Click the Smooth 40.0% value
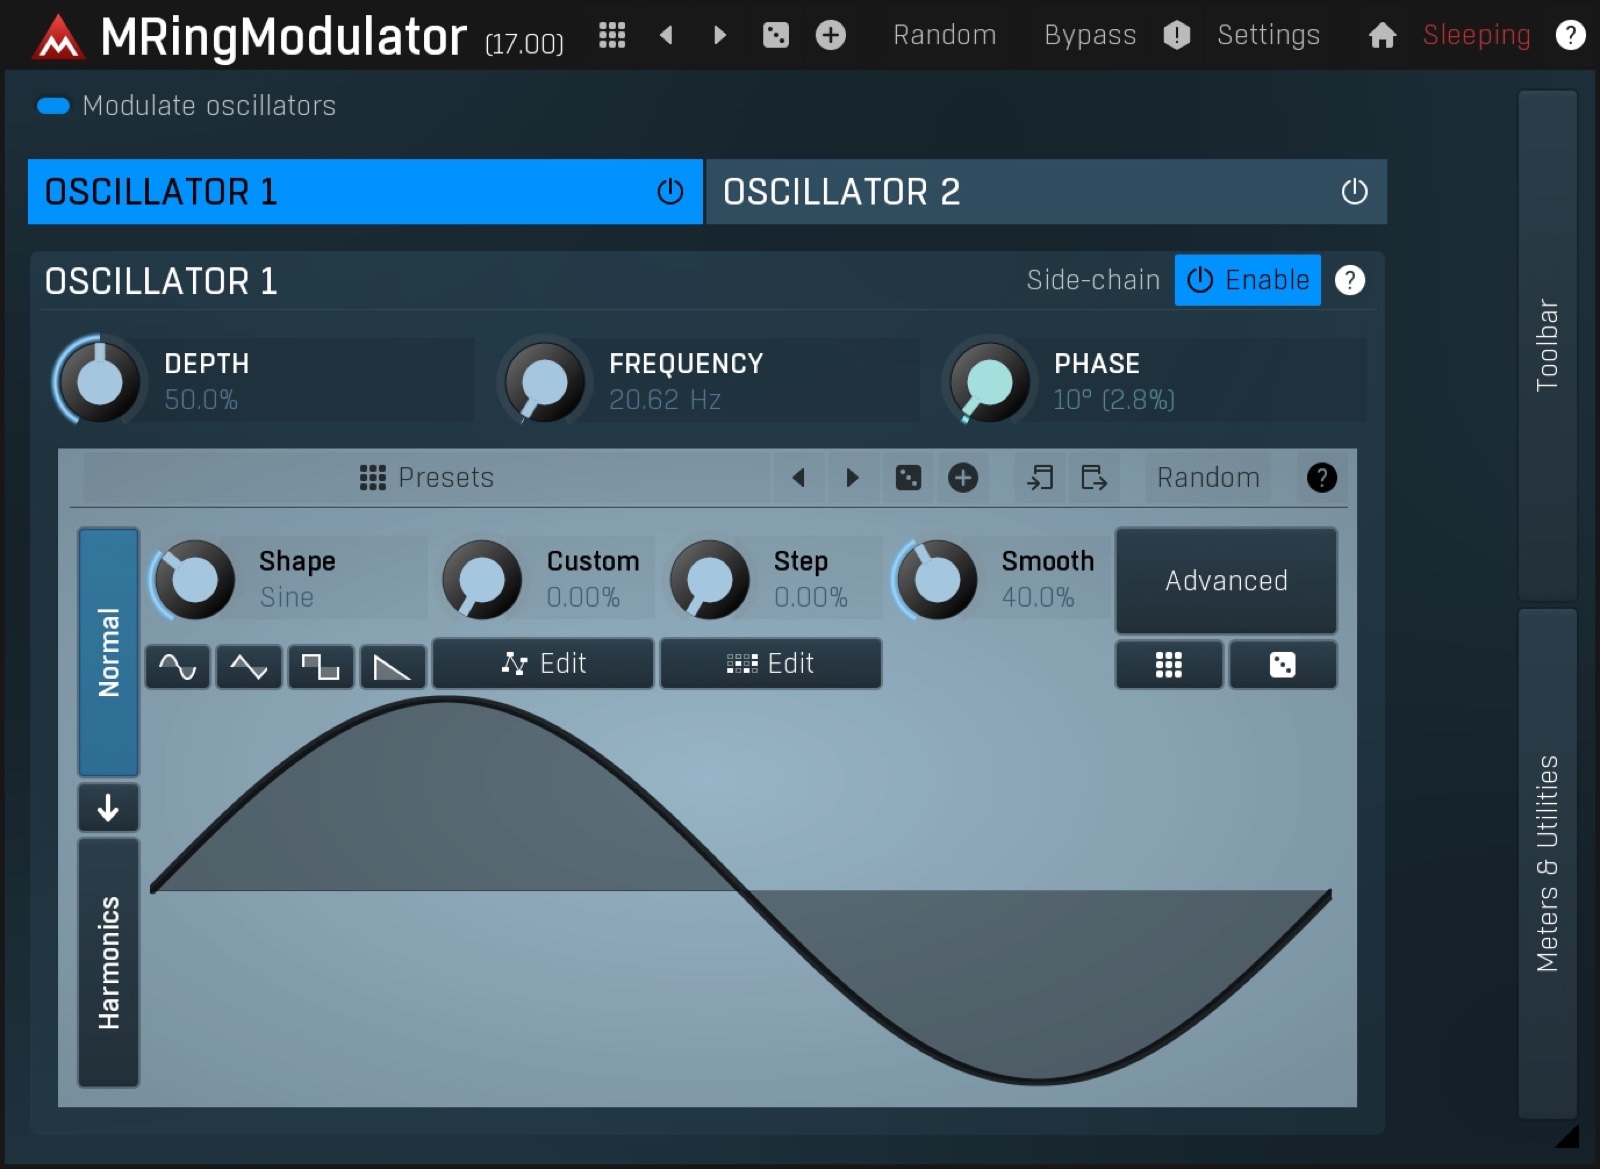Image resolution: width=1600 pixels, height=1169 pixels. pos(1038,597)
